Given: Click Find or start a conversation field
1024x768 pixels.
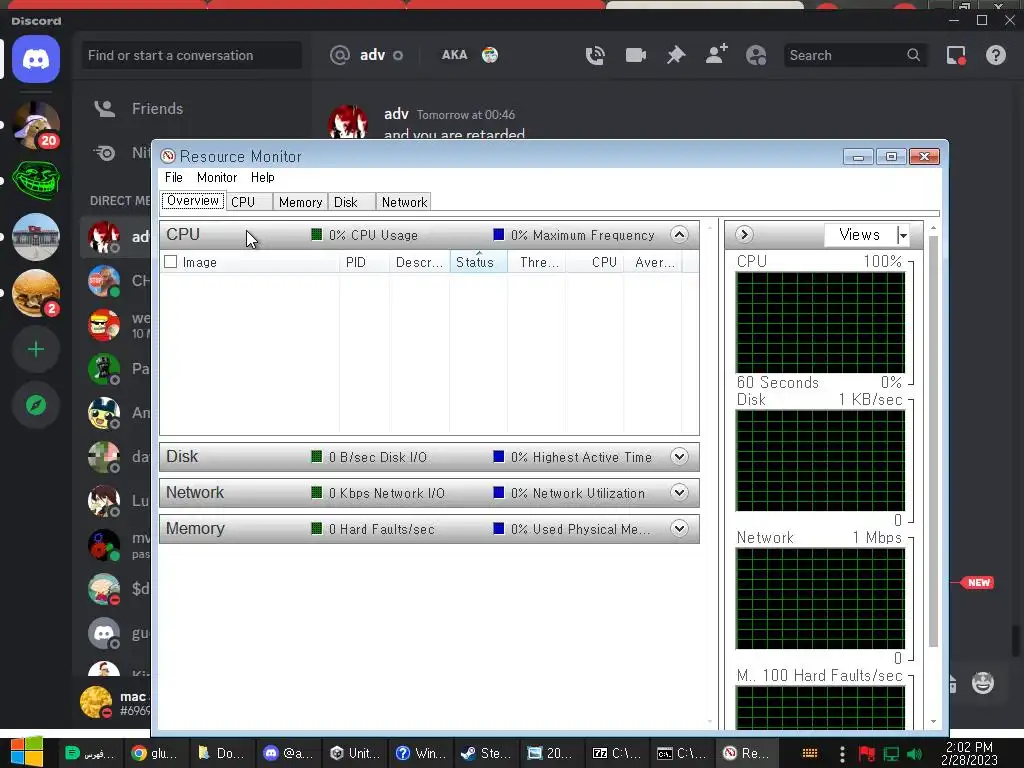Looking at the screenshot, I should (191, 56).
